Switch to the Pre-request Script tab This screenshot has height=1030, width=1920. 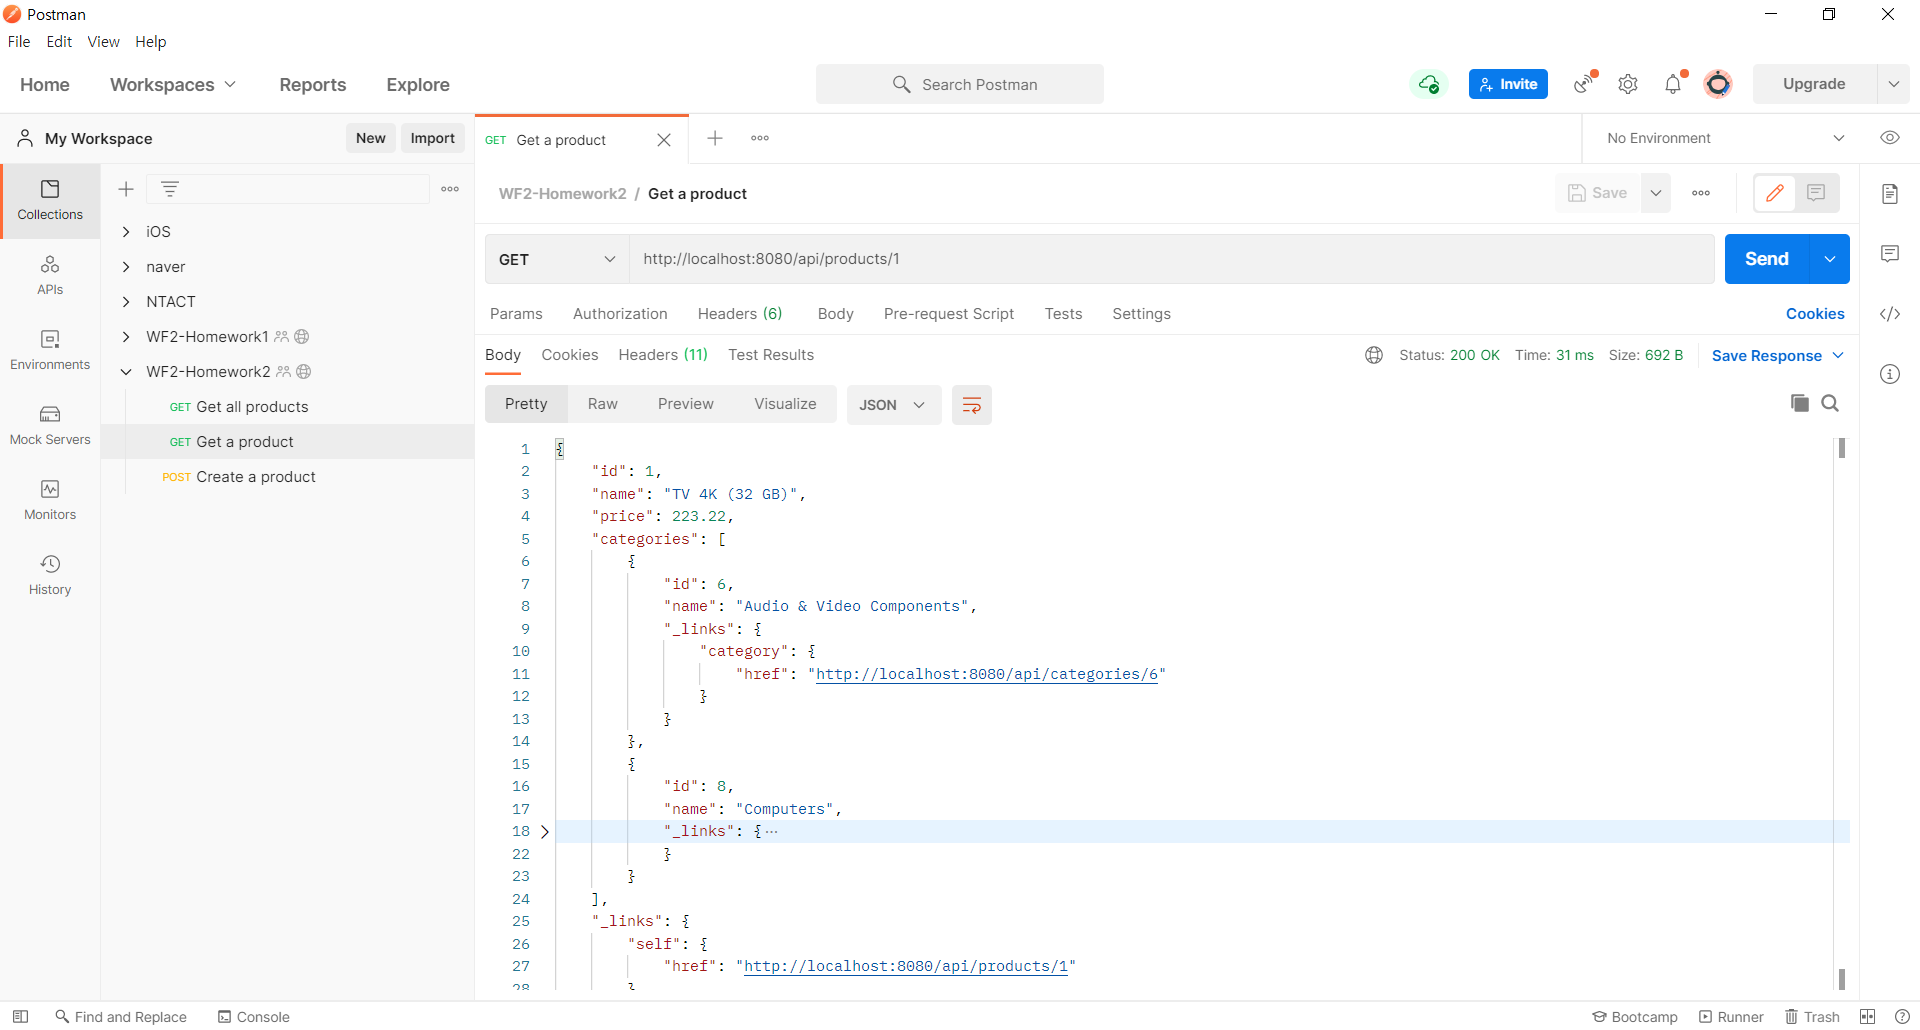pyautogui.click(x=949, y=314)
